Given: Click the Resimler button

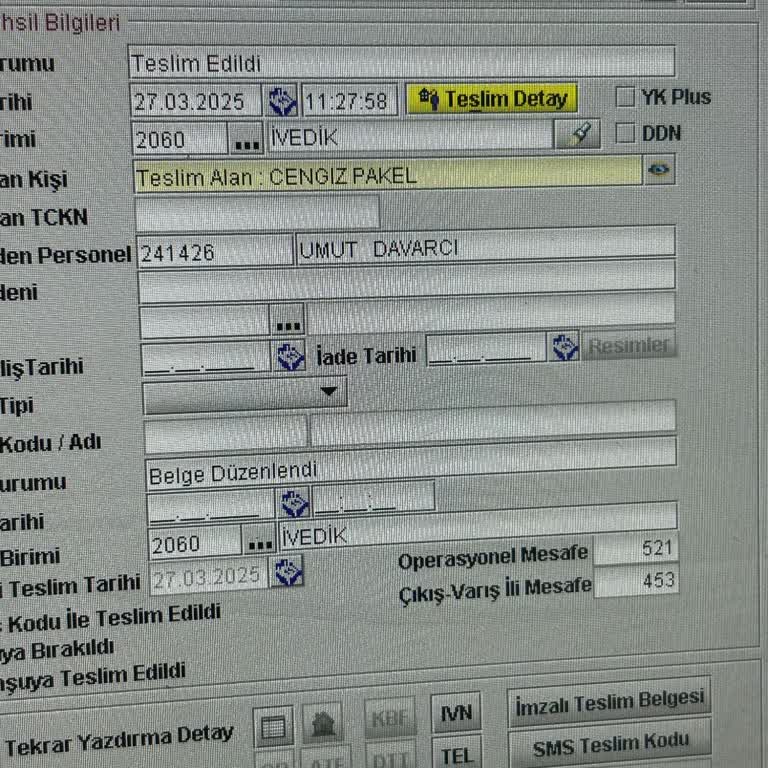Looking at the screenshot, I should pos(629,345).
